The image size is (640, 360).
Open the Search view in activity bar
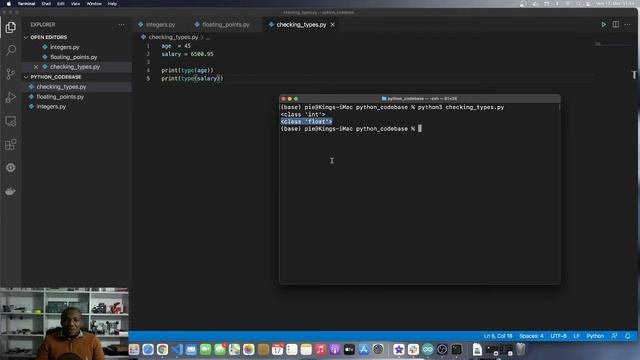(x=11, y=50)
